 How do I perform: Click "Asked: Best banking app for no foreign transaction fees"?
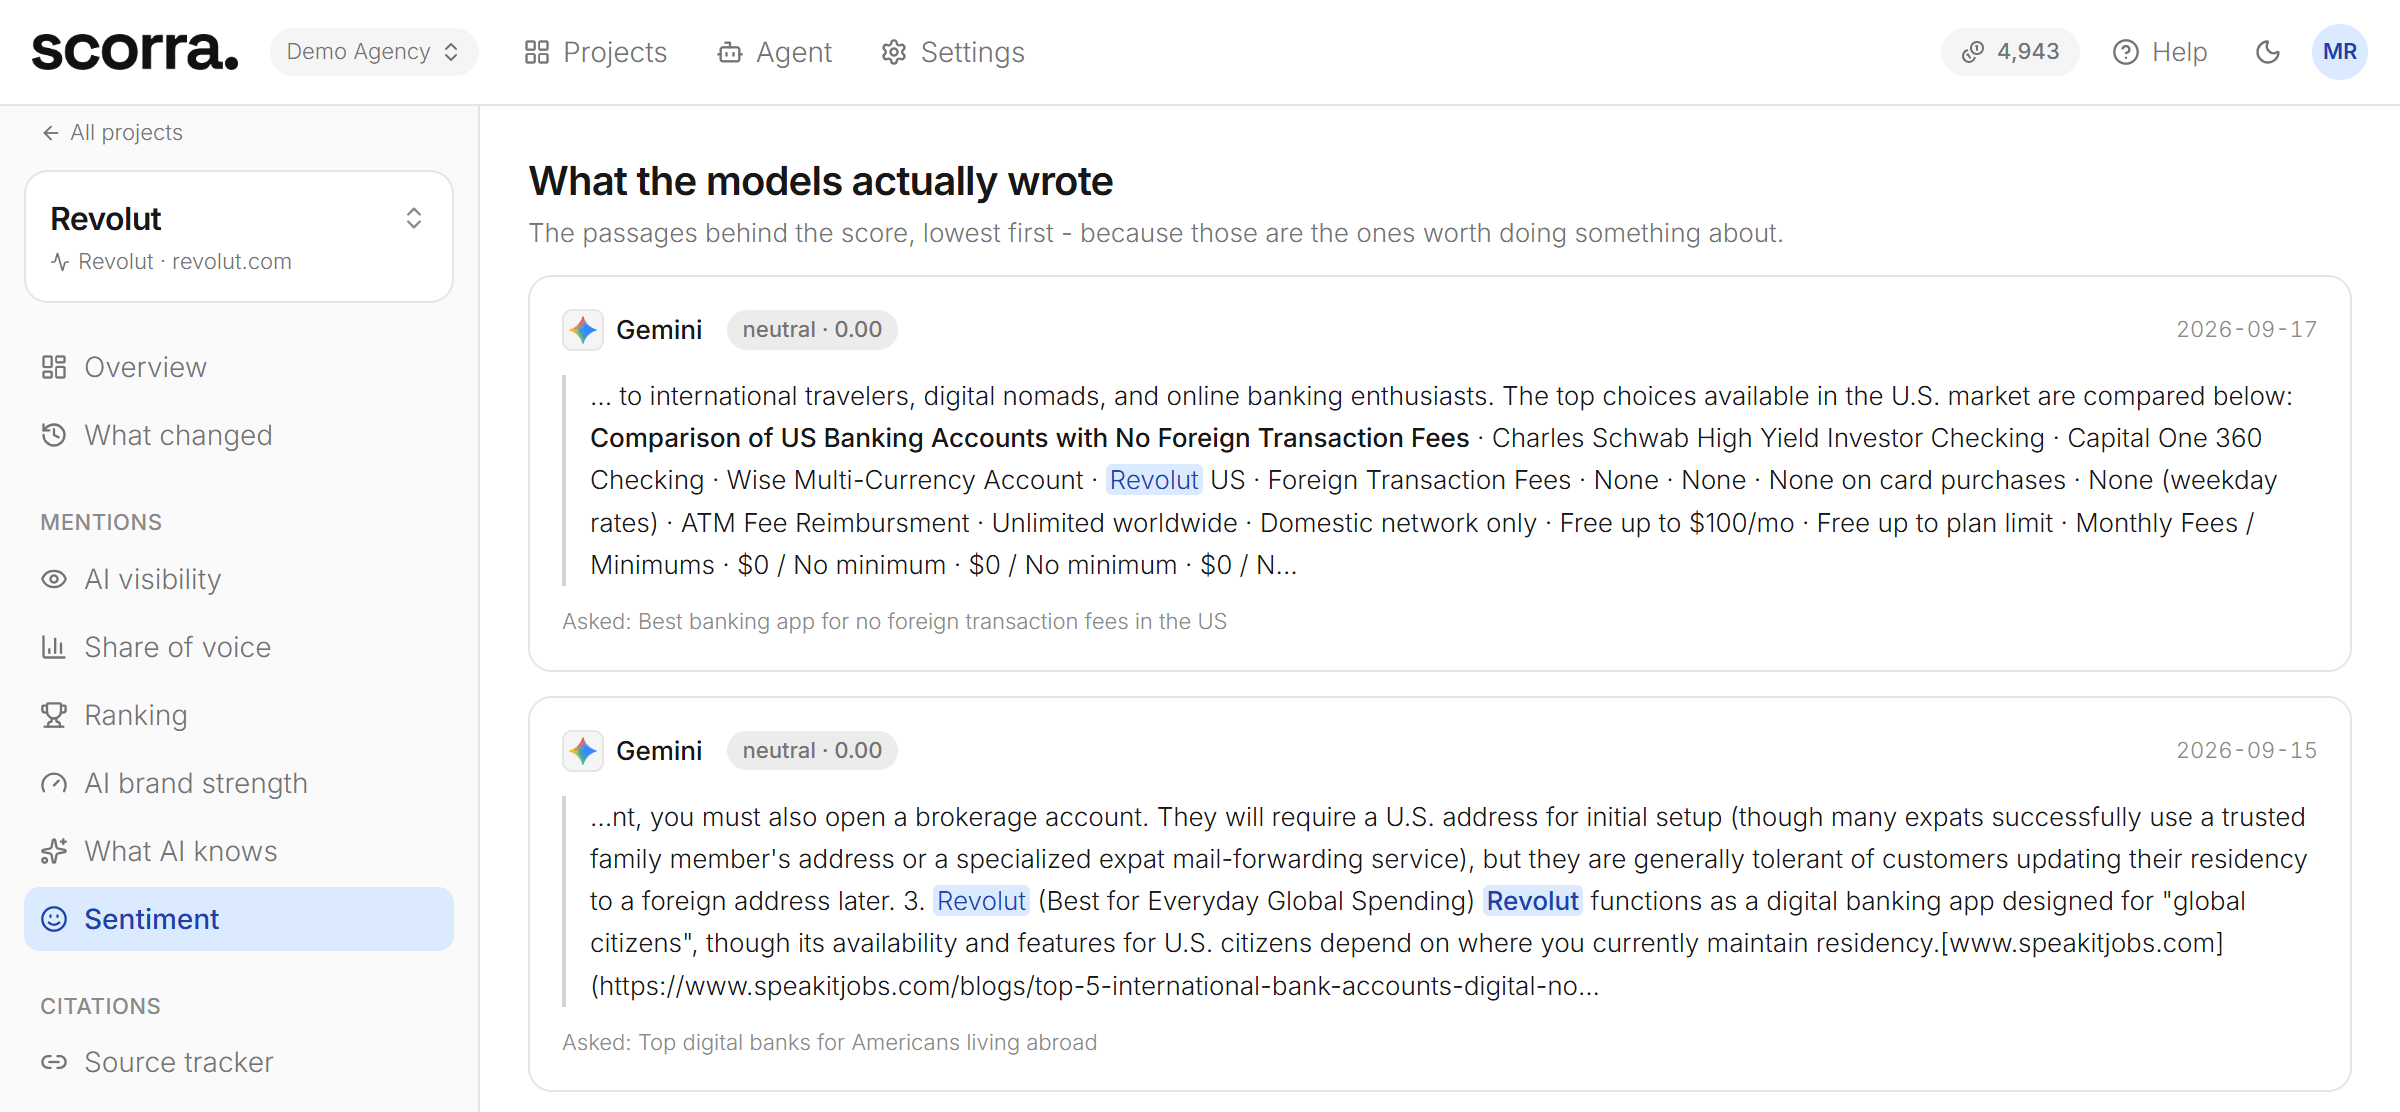point(894,621)
